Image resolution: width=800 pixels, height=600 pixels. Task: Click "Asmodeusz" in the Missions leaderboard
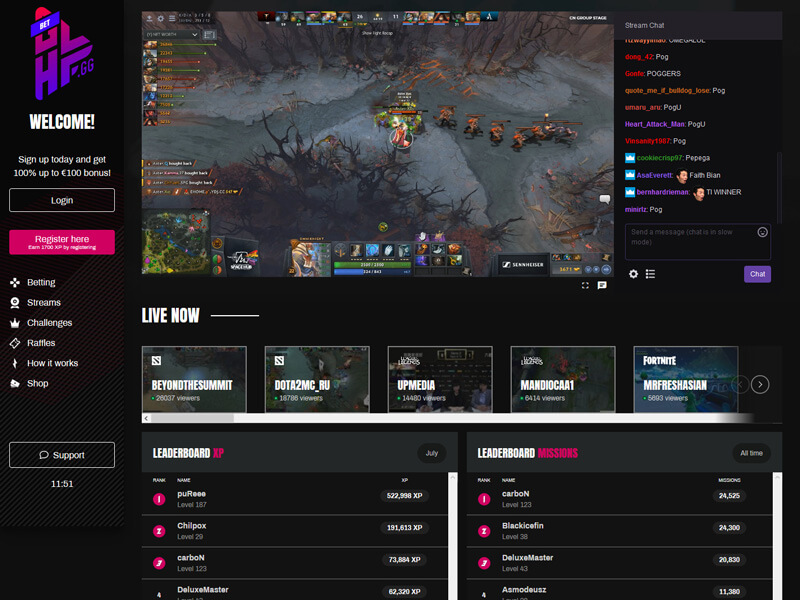pos(524,590)
